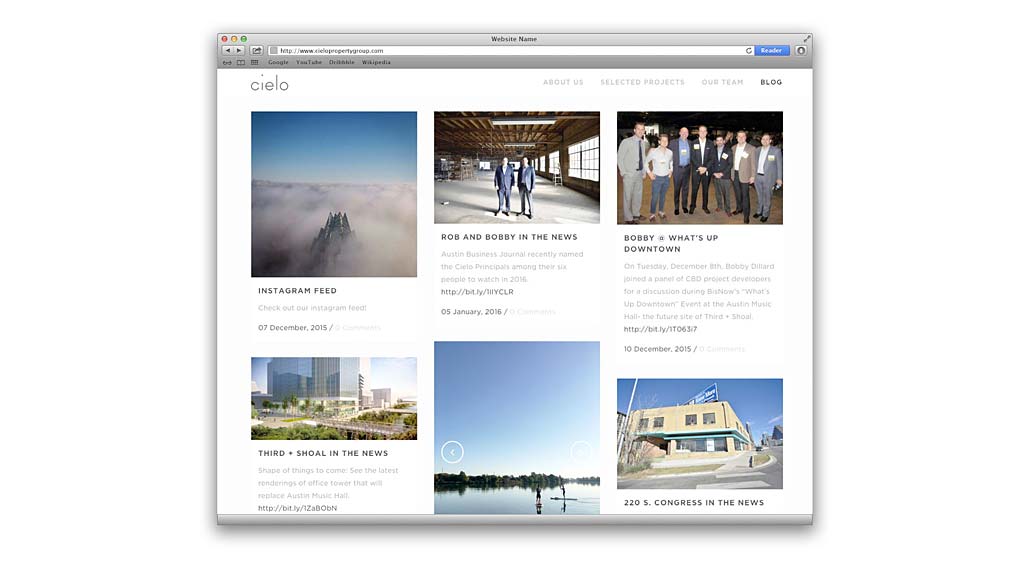Open the About Us menu item

coord(563,82)
